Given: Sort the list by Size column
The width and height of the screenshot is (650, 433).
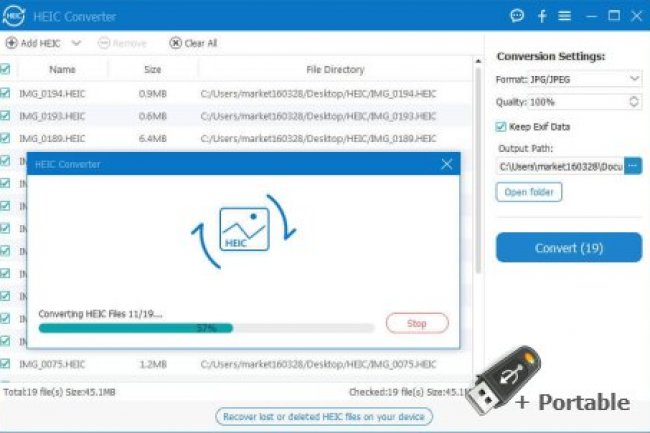Looking at the screenshot, I should (x=153, y=70).
